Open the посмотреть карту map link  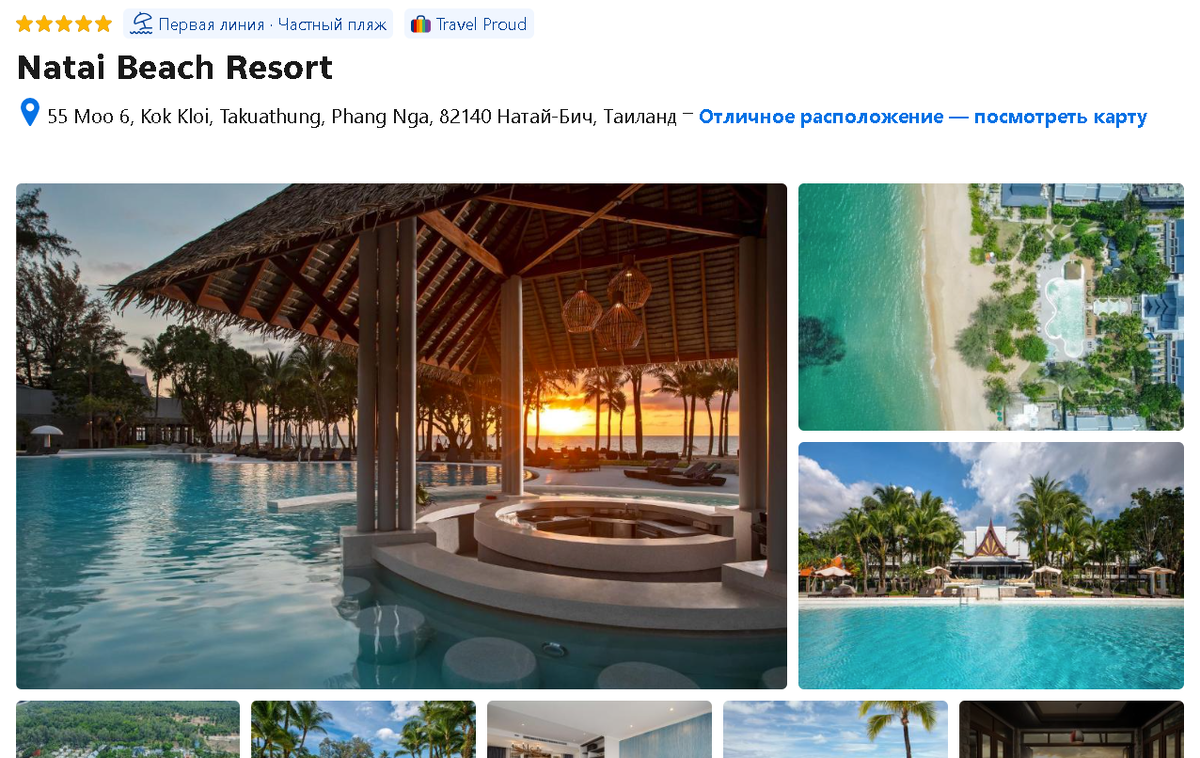pos(1060,117)
